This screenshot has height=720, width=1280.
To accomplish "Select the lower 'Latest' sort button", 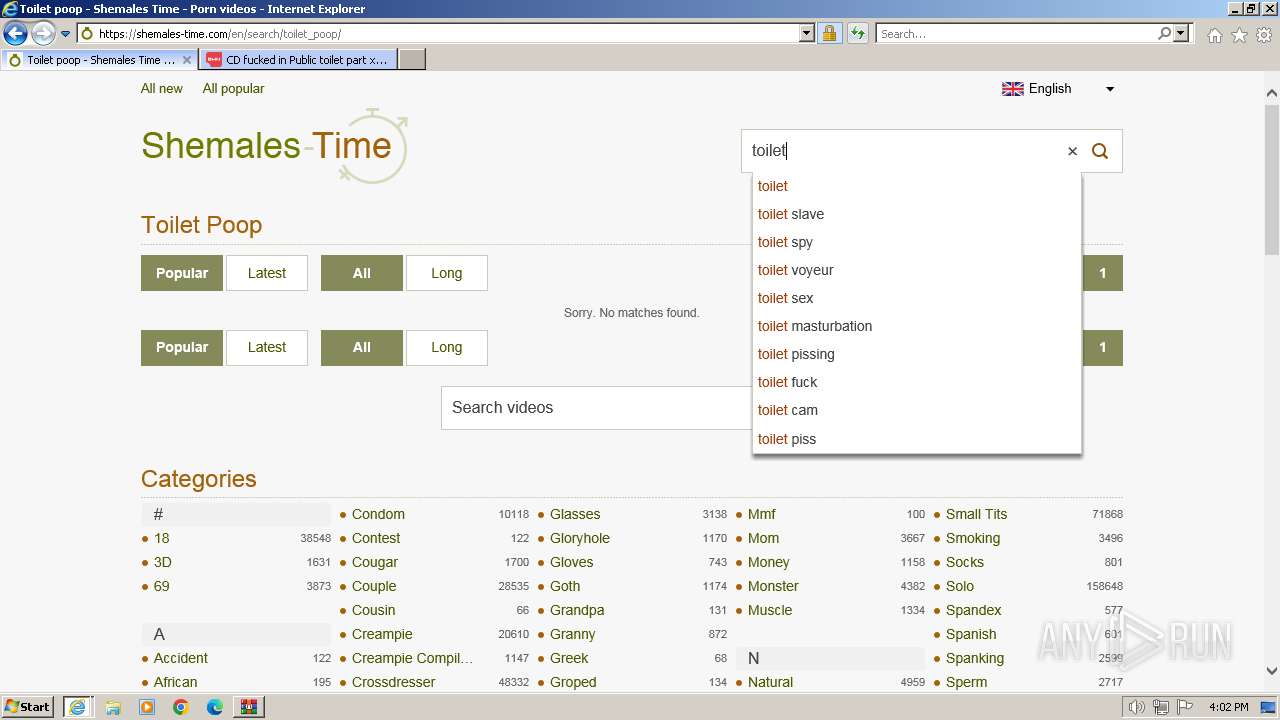I will point(267,347).
